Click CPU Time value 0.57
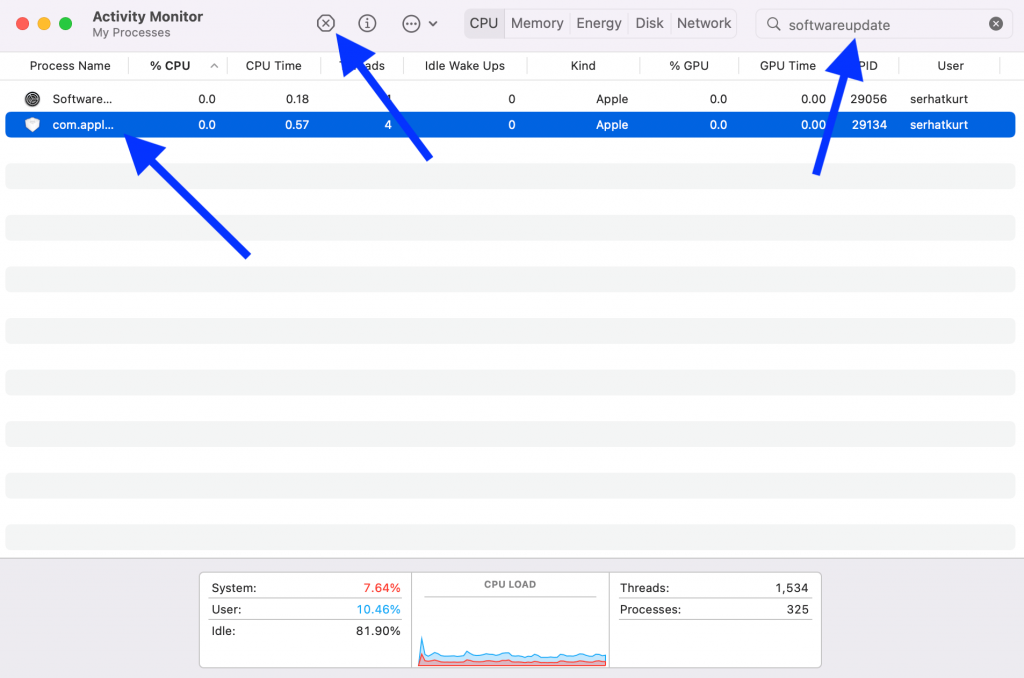The width and height of the screenshot is (1024, 678). tap(297, 125)
